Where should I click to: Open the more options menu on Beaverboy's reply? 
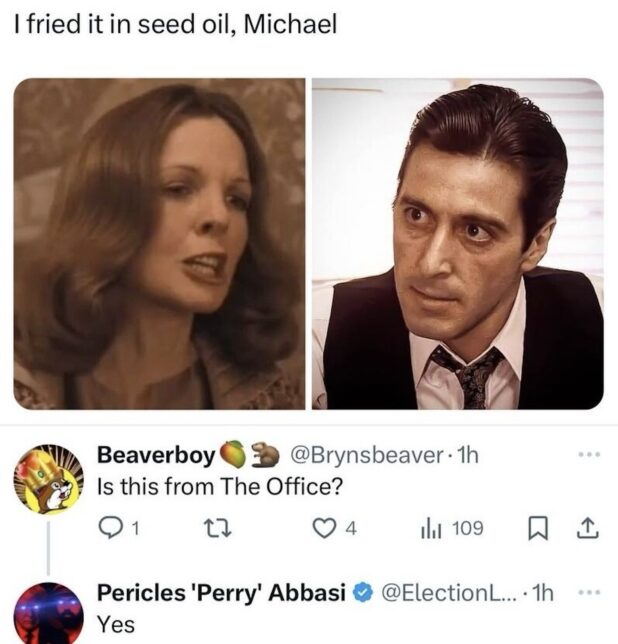(x=592, y=455)
